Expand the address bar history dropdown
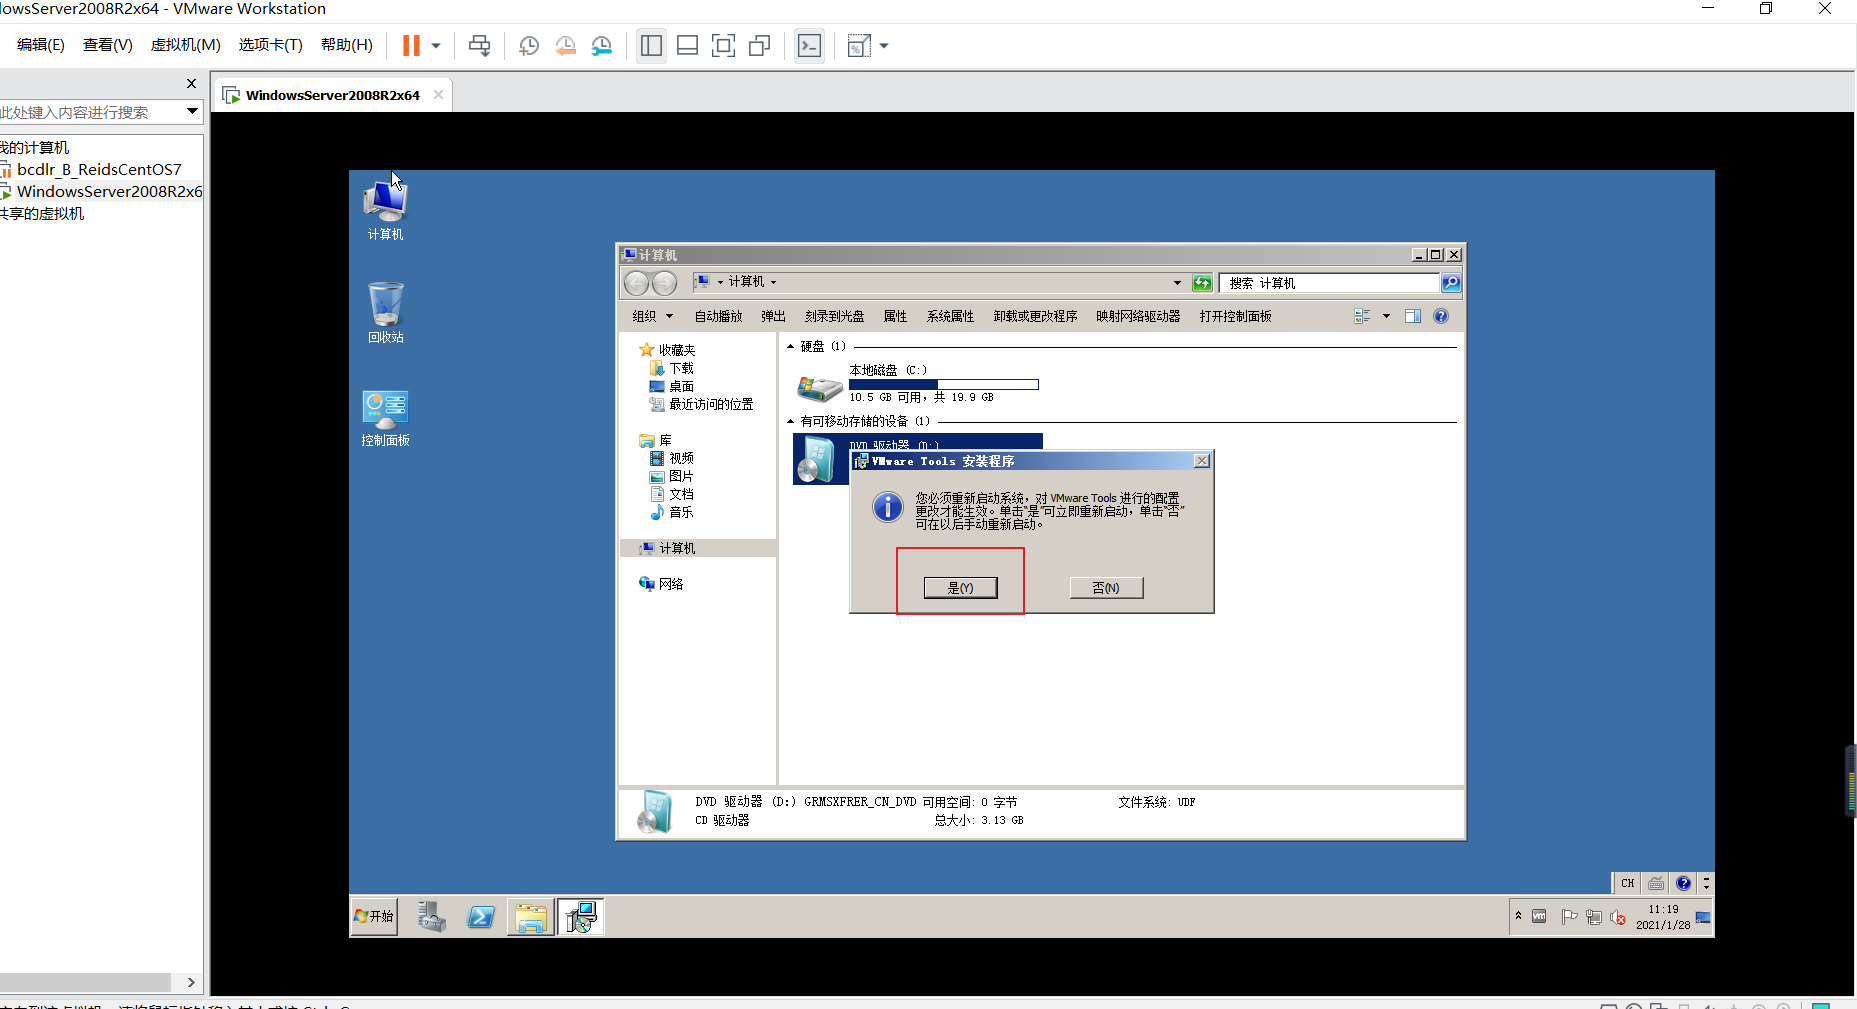1857x1009 pixels. coord(1176,282)
